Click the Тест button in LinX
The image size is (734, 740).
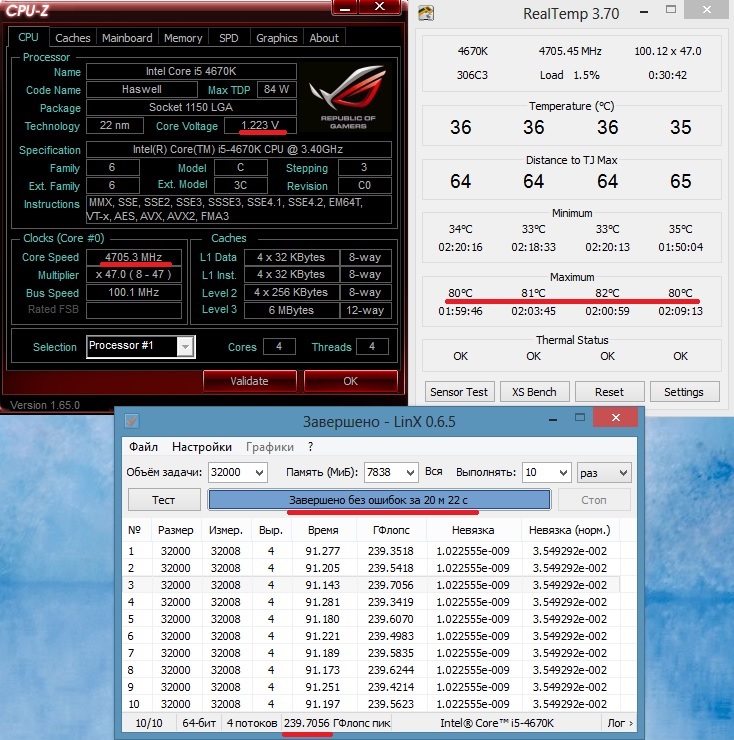[164, 500]
